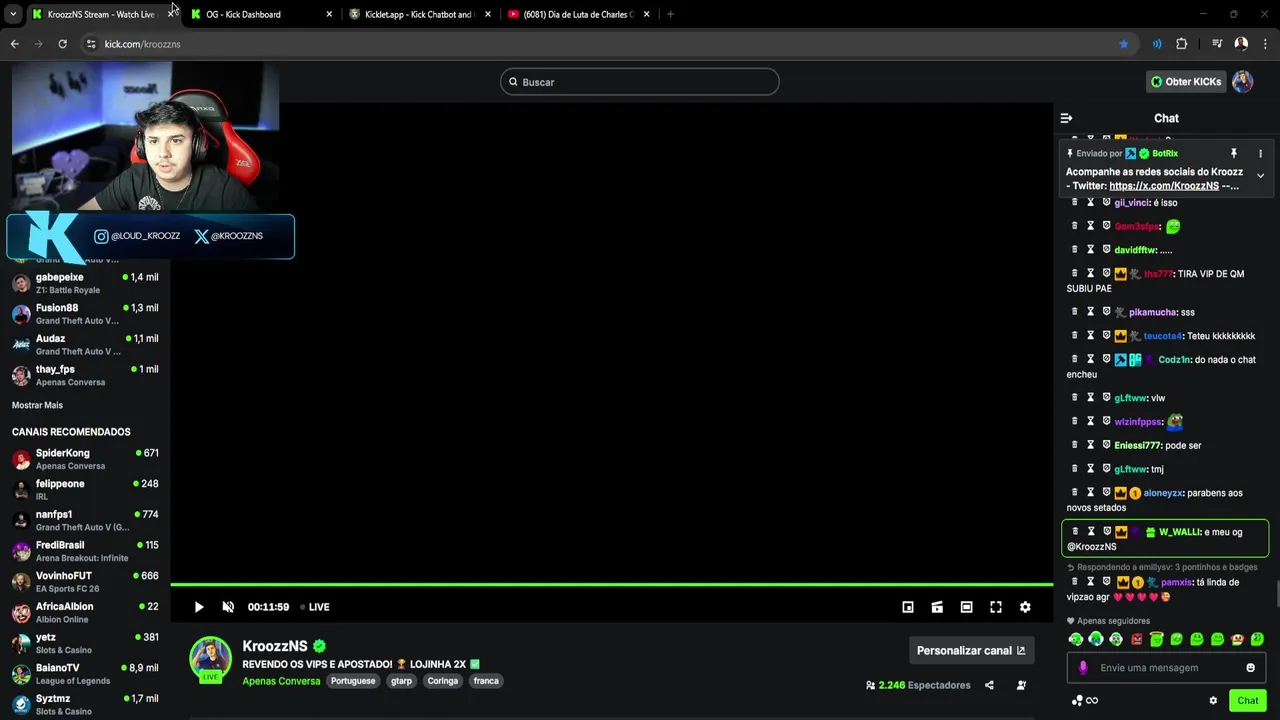Open the emoji picker in message box
The height and width of the screenshot is (720, 1280).
(1250, 668)
